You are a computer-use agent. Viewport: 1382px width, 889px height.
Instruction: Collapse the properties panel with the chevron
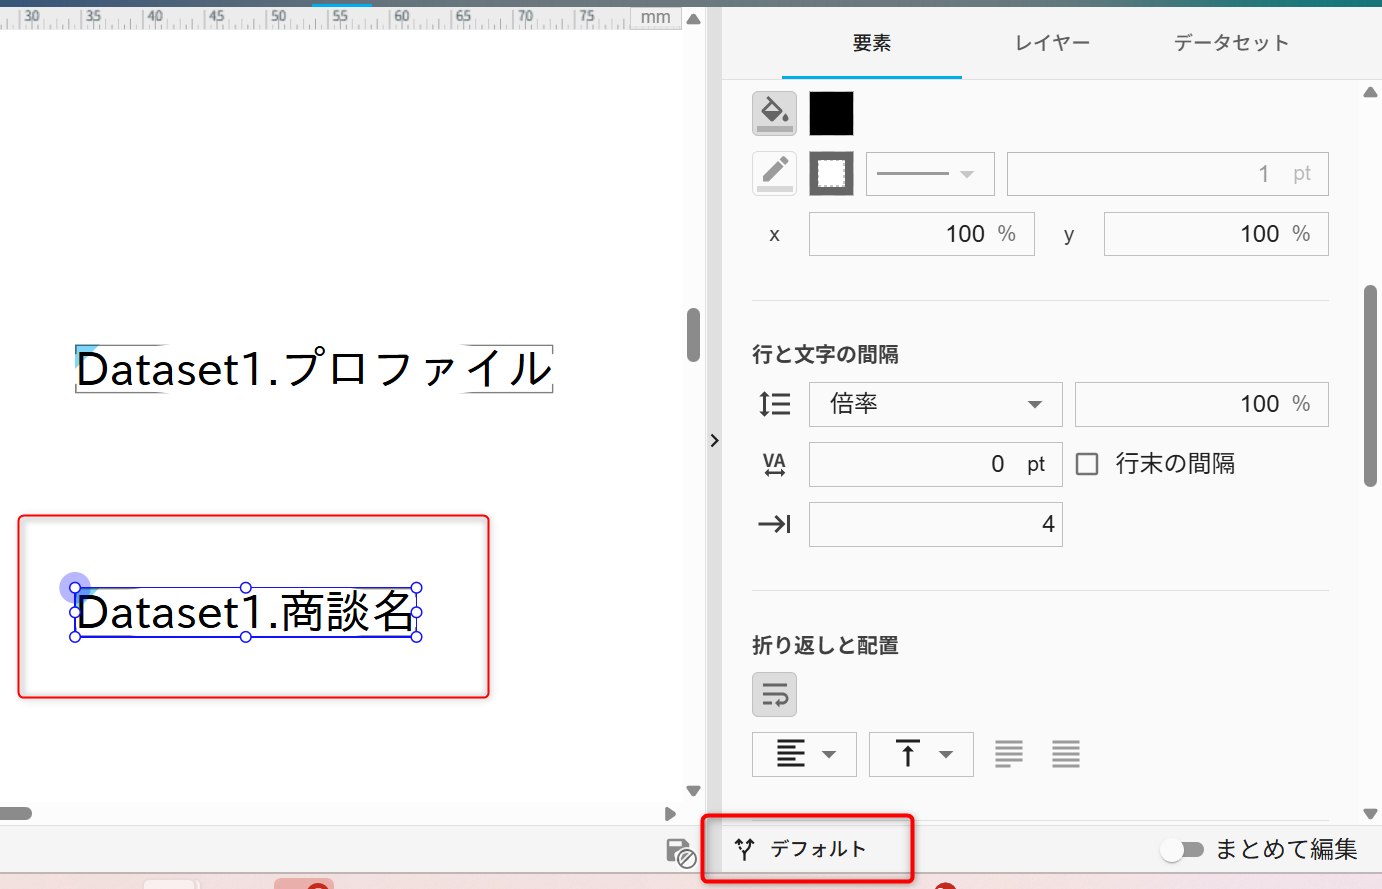pyautogui.click(x=714, y=440)
